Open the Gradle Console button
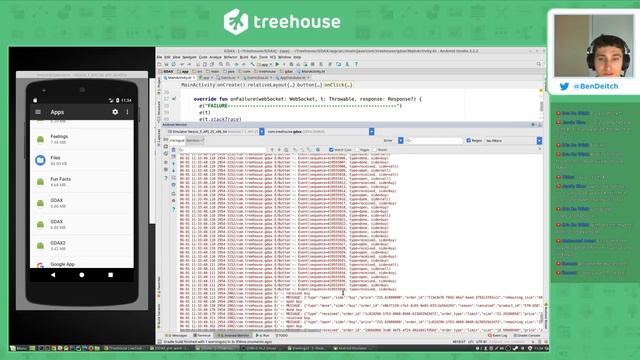Screen dimensions: 640x360 [x=528, y=336]
